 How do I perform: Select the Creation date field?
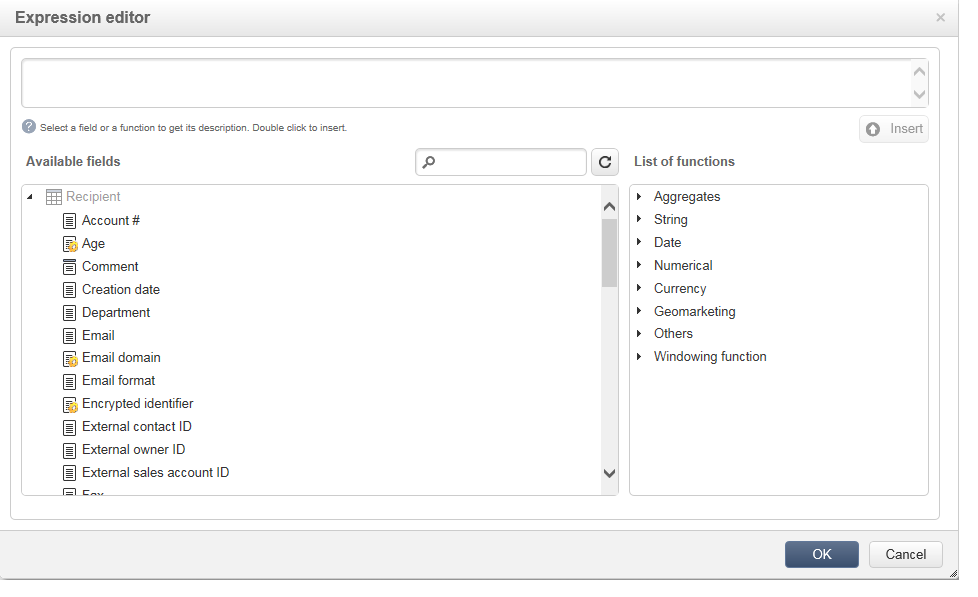(x=121, y=290)
